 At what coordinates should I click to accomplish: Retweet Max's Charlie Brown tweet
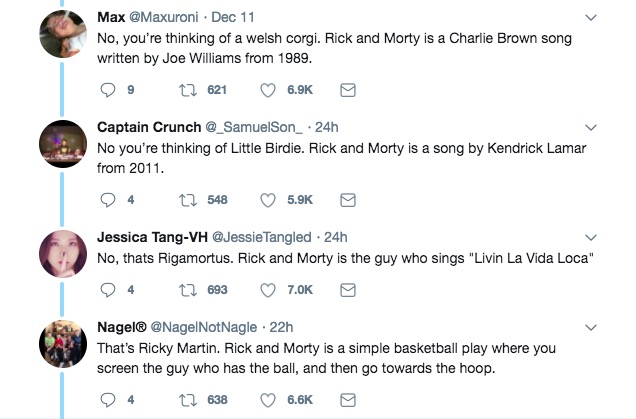[186, 90]
